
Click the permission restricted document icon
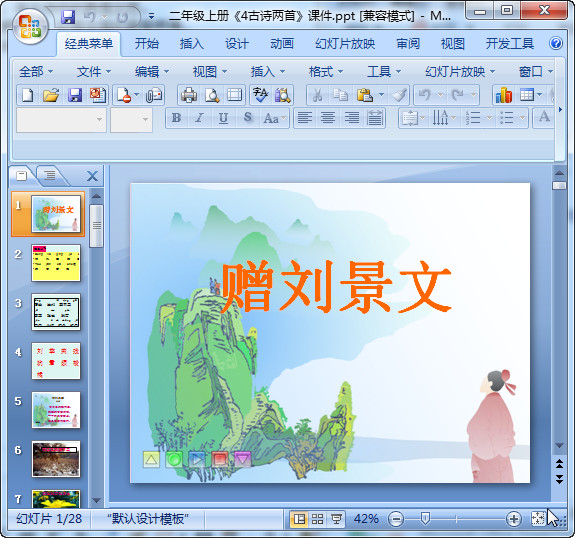point(124,95)
